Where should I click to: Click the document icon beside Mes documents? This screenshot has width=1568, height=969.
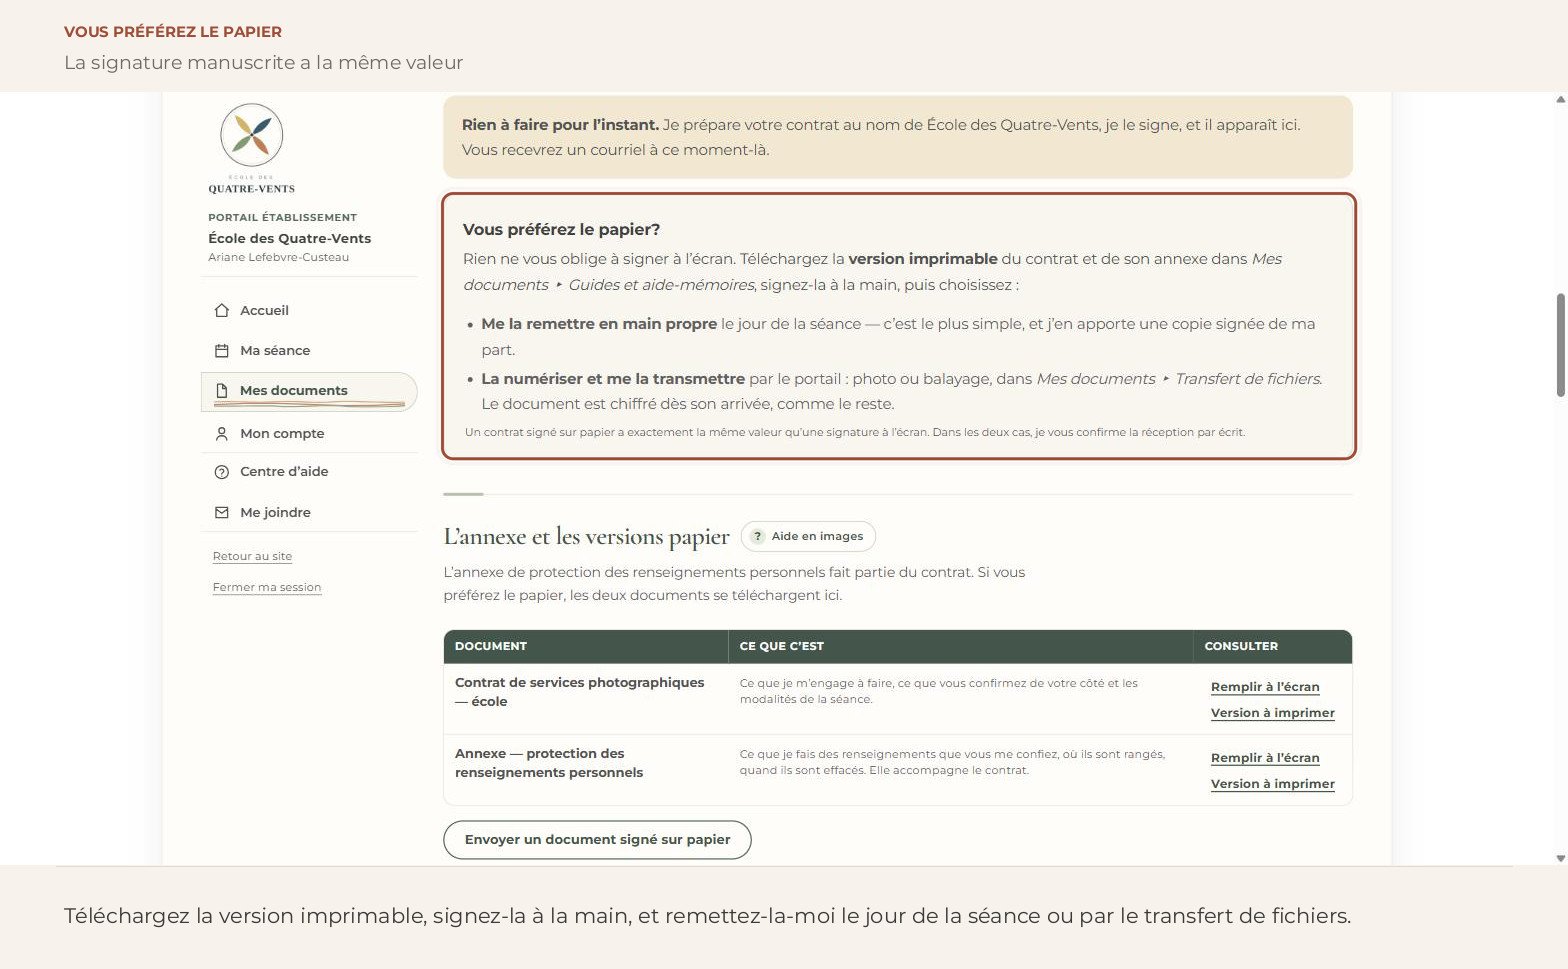222,391
